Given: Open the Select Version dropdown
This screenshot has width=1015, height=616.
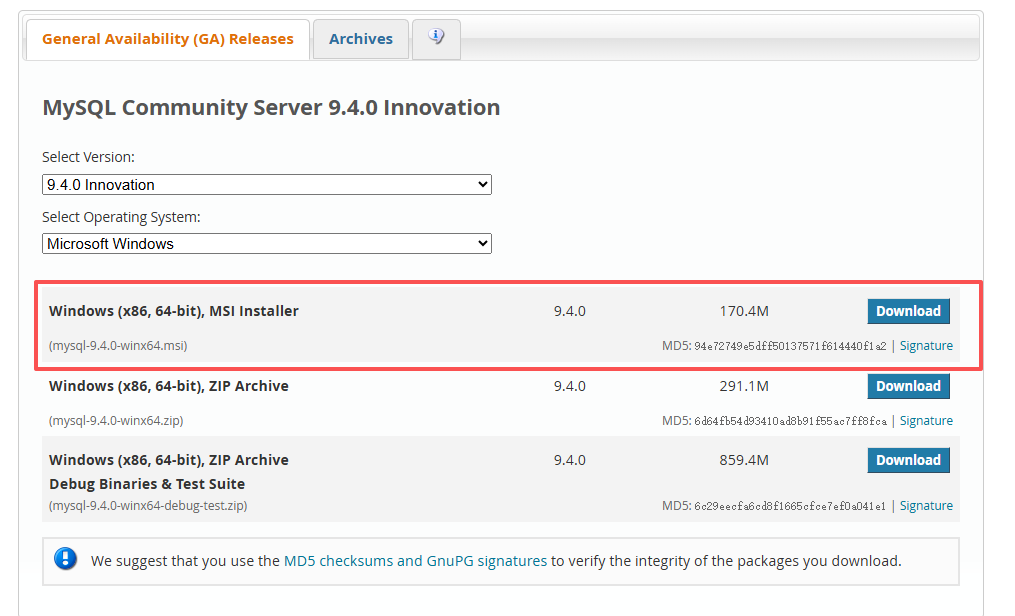Looking at the screenshot, I should pyautogui.click(x=267, y=184).
